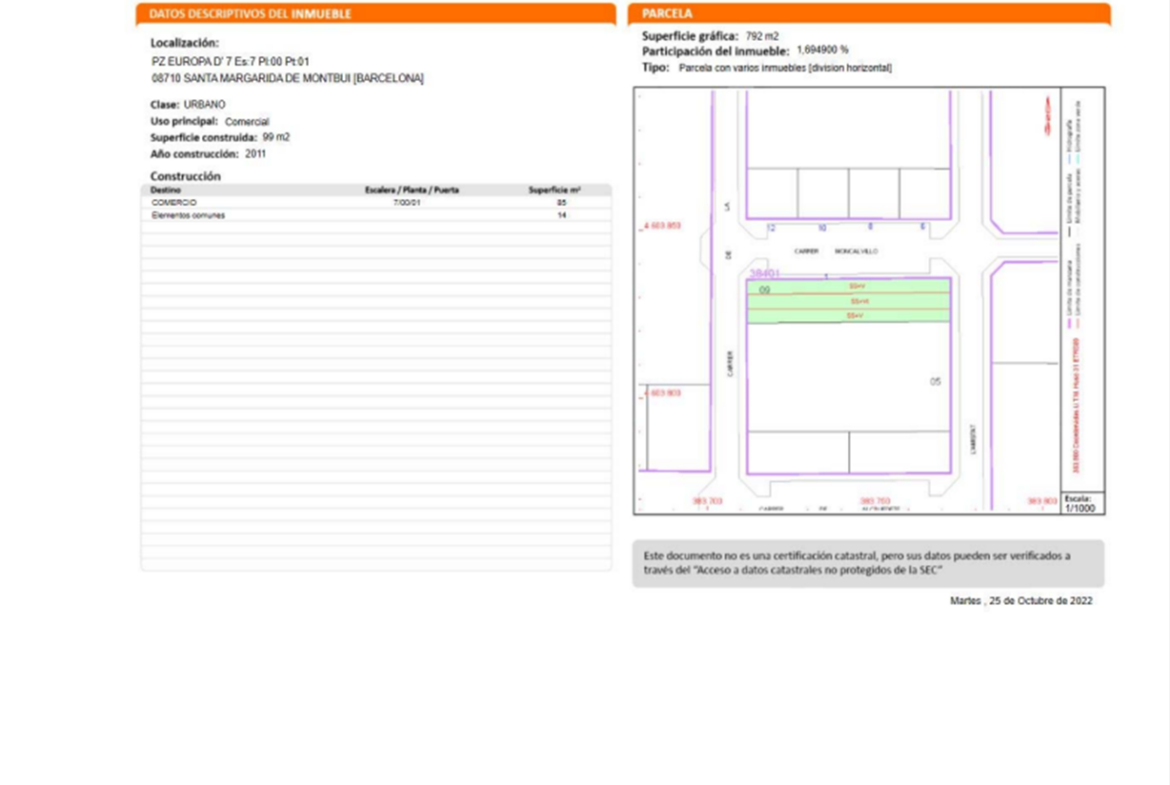Click the 'Superficie m²' column header
Image resolution: width=1170 pixels, height=785 pixels.
554,189
